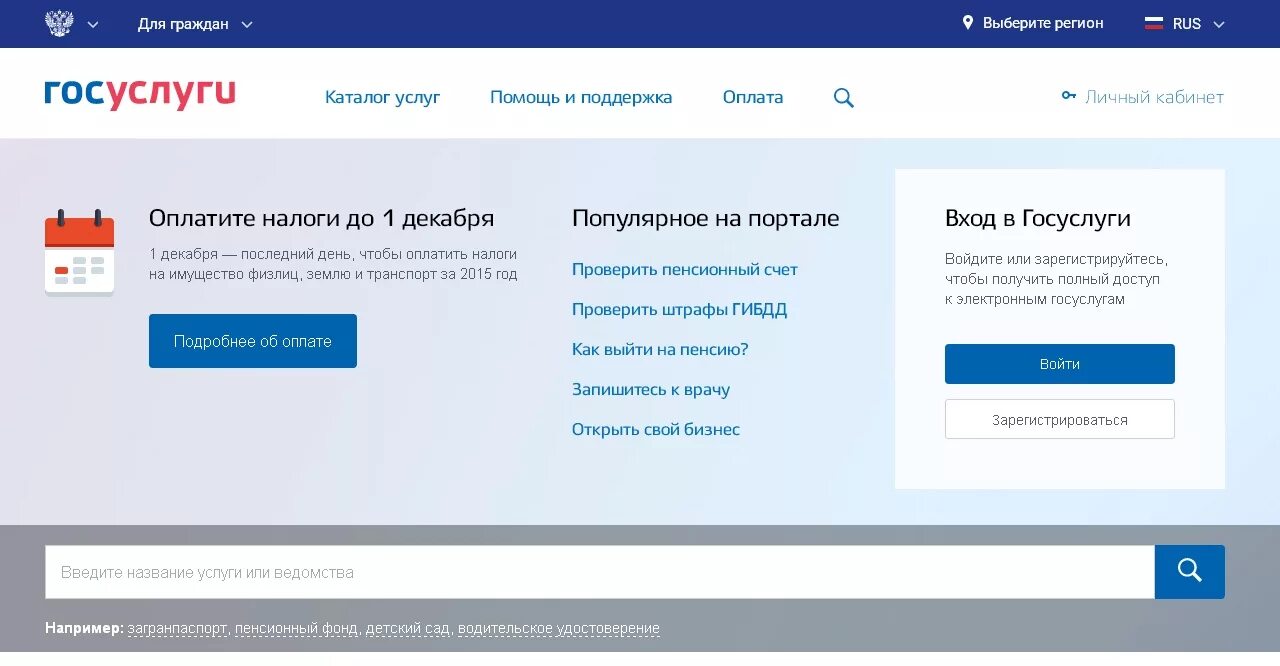Open 'Проверить пенсионный счет' link

[685, 269]
